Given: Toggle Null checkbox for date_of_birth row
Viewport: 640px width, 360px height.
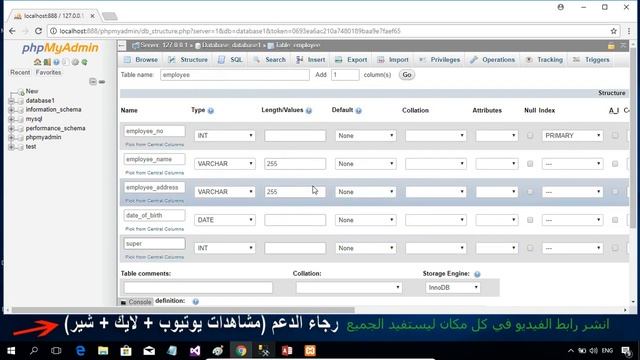Looking at the screenshot, I should pyautogui.click(x=530, y=220).
